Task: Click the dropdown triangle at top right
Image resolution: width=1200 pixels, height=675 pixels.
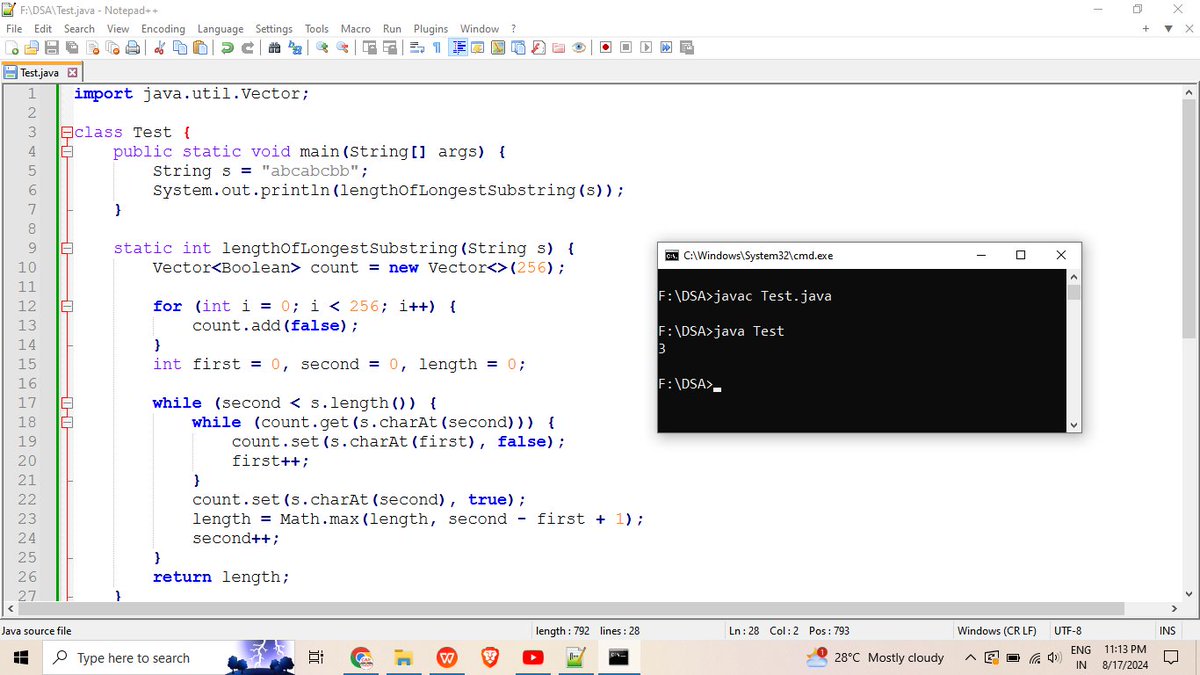Action: 1166,29
